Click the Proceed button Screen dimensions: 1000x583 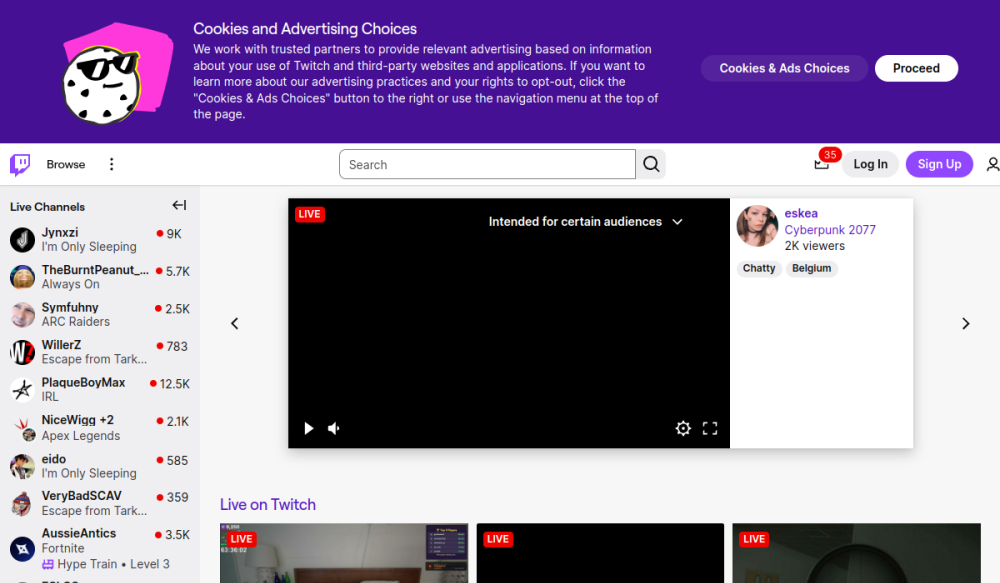[916, 68]
